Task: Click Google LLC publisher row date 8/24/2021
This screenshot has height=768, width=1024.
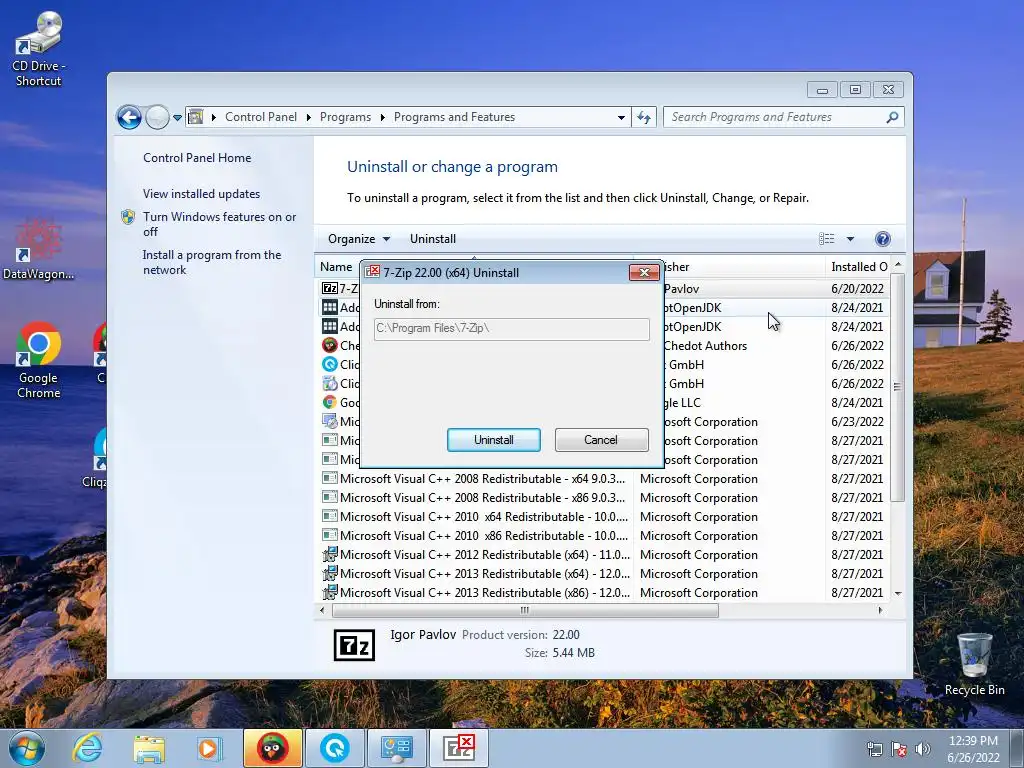Action: coord(857,402)
